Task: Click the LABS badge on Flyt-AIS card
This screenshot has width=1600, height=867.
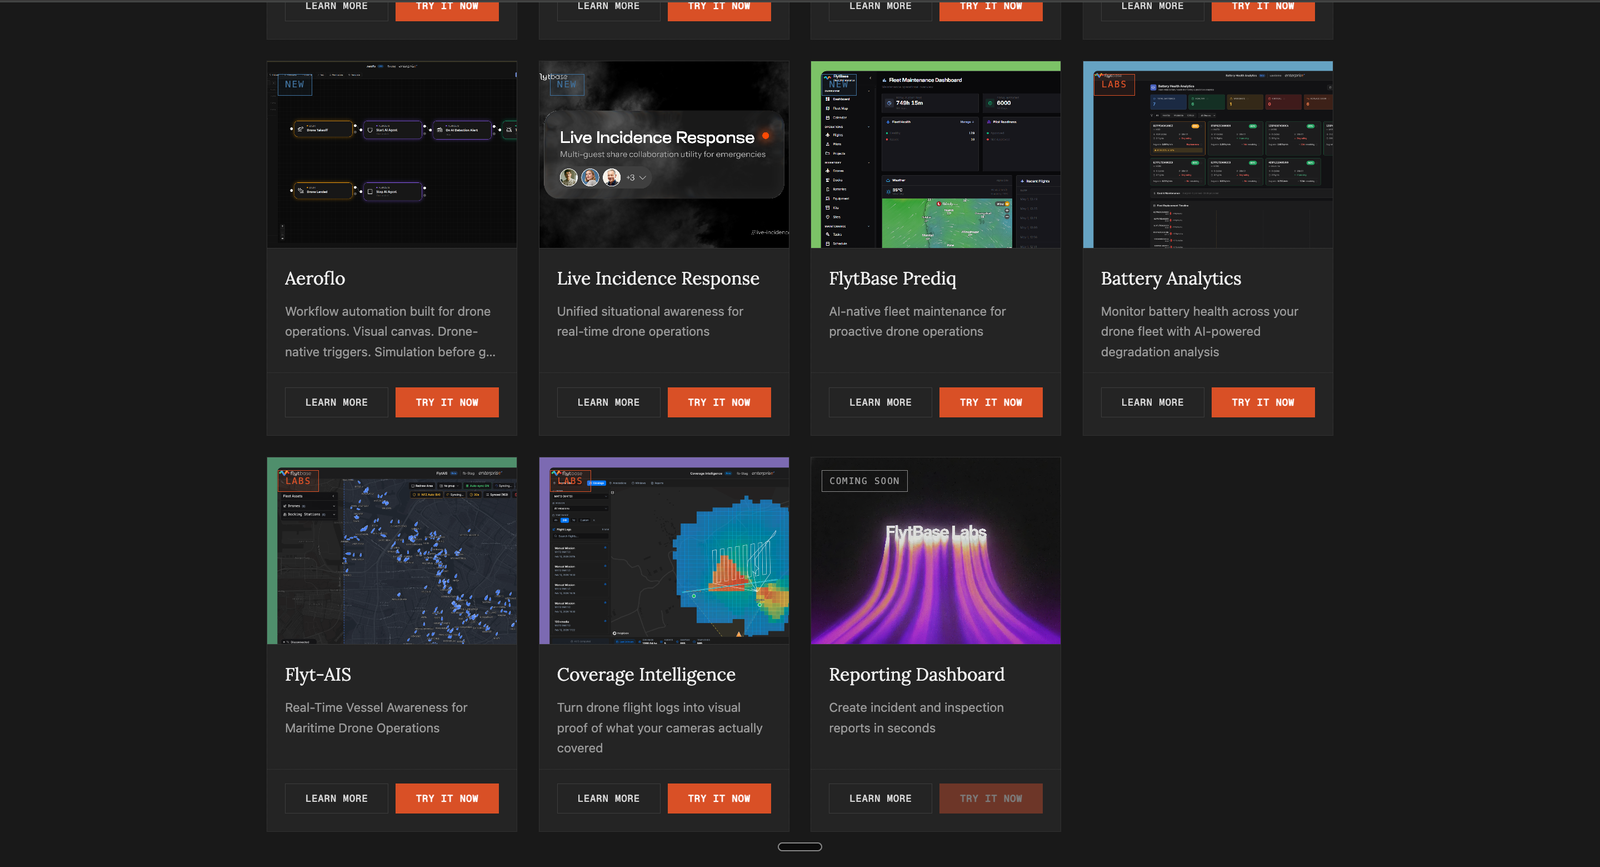Action: [x=298, y=481]
